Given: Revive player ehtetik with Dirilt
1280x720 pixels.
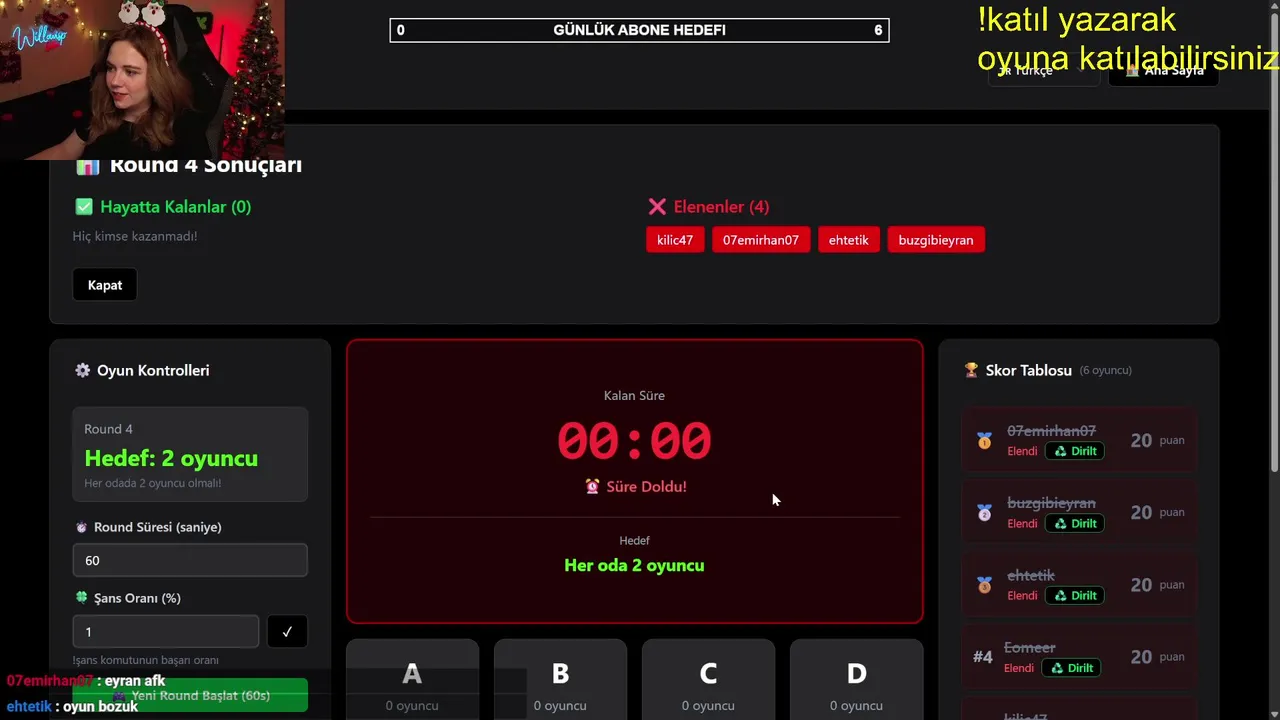Looking at the screenshot, I should tap(1075, 595).
